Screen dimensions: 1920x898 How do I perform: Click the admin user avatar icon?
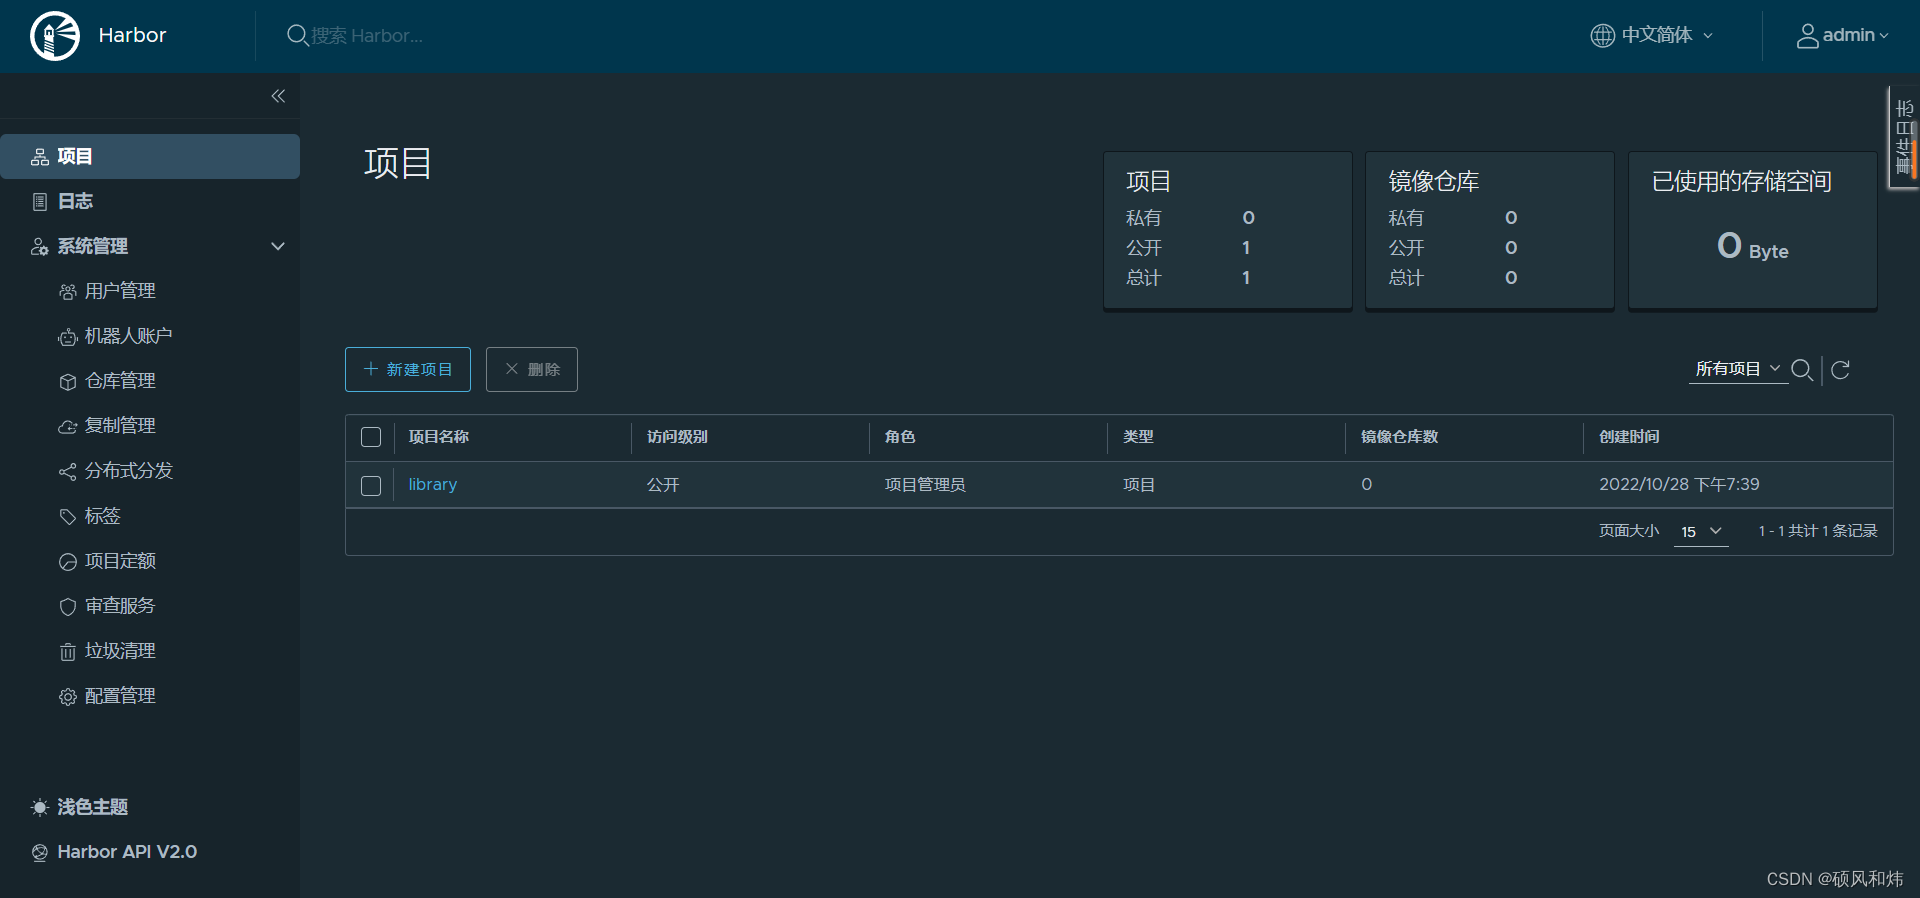pyautogui.click(x=1807, y=36)
